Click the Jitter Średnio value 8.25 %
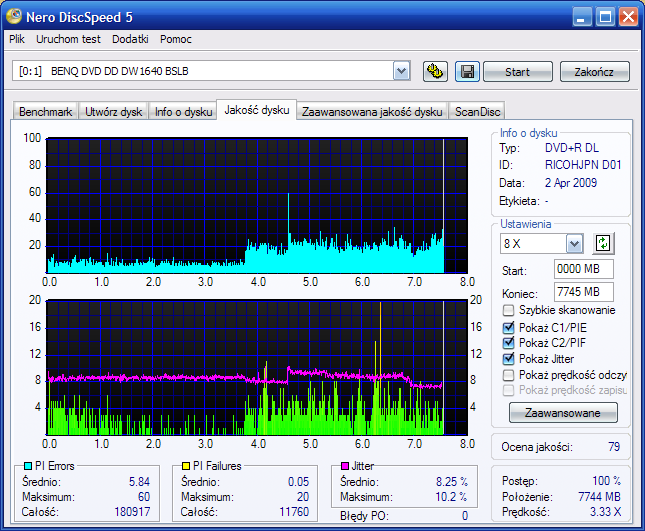The image size is (645, 531). point(452,482)
